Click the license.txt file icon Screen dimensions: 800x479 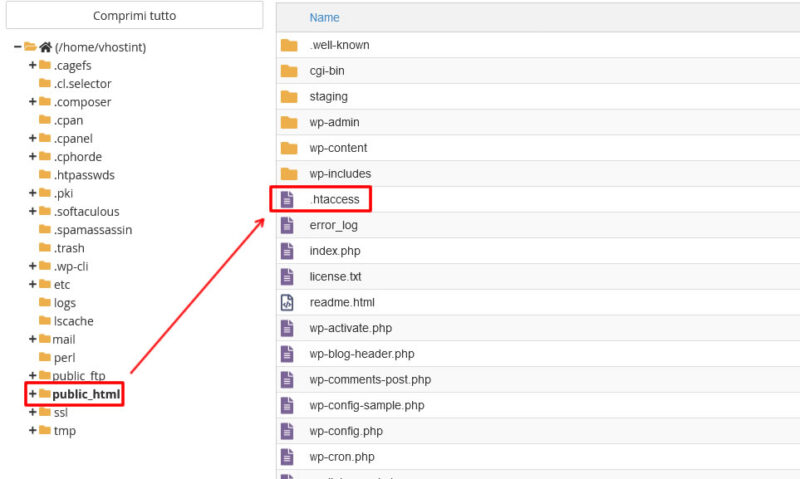pos(287,276)
